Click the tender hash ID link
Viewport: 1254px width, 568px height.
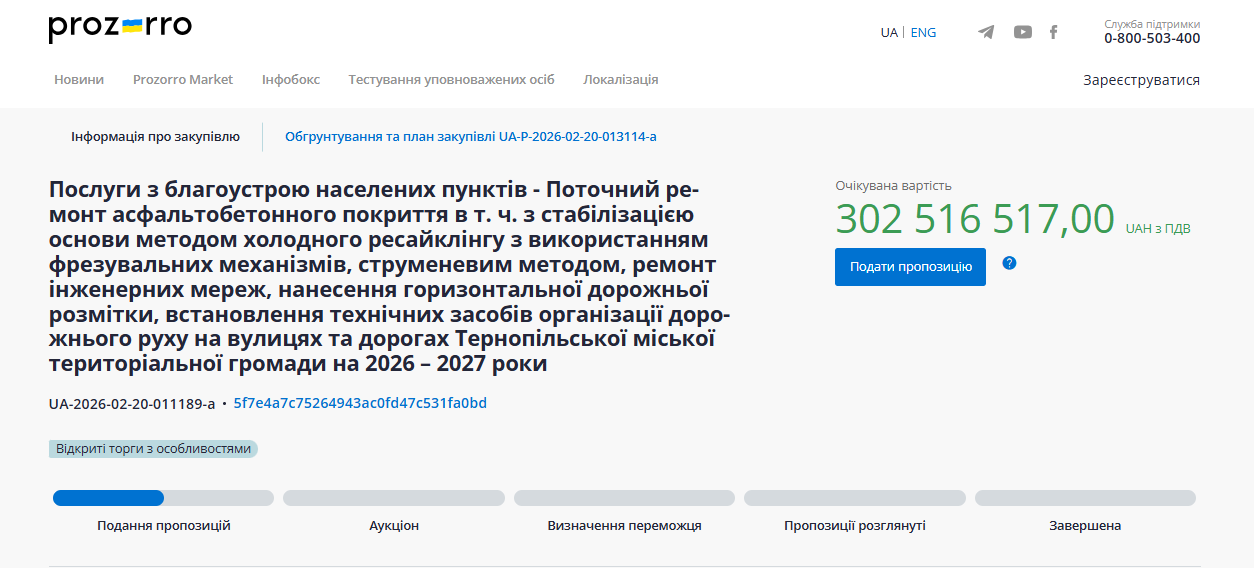[360, 403]
